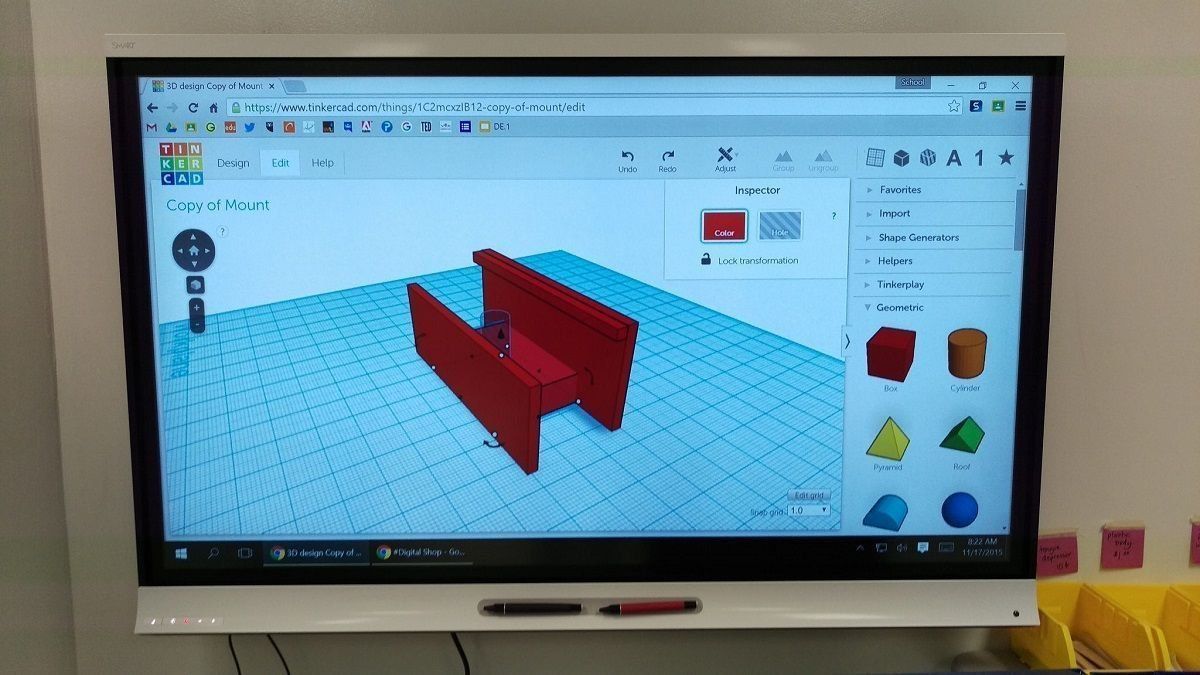The width and height of the screenshot is (1200, 675).
Task: Mute the volume from the system tray
Action: [x=904, y=547]
